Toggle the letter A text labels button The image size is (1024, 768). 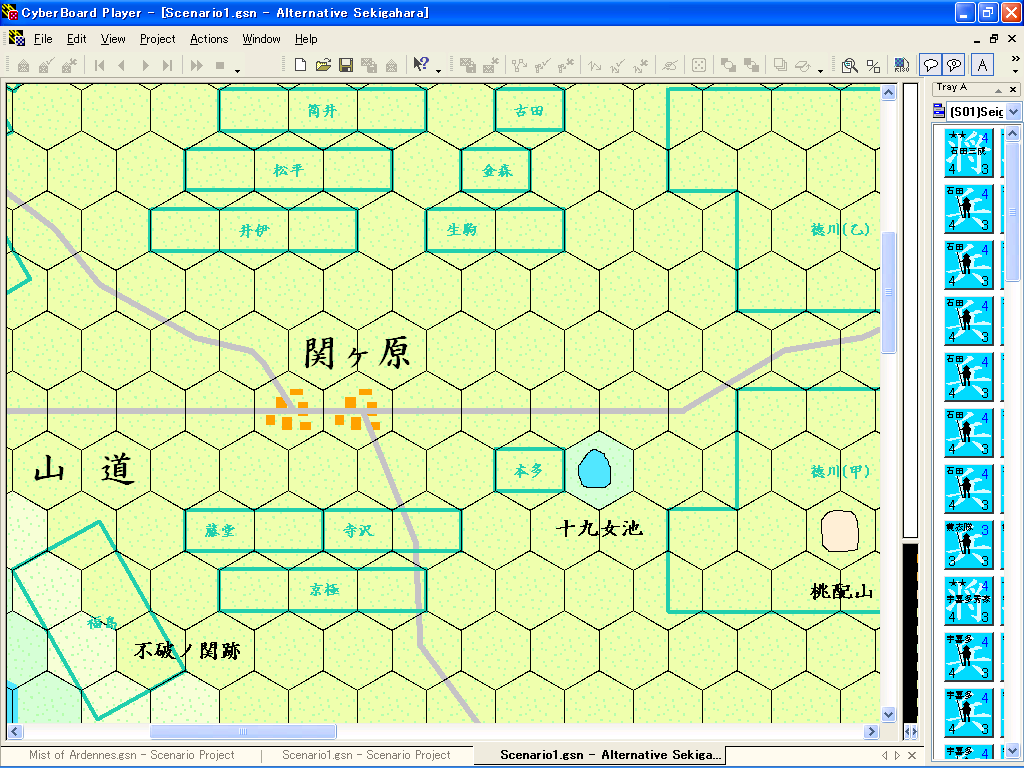[x=983, y=66]
